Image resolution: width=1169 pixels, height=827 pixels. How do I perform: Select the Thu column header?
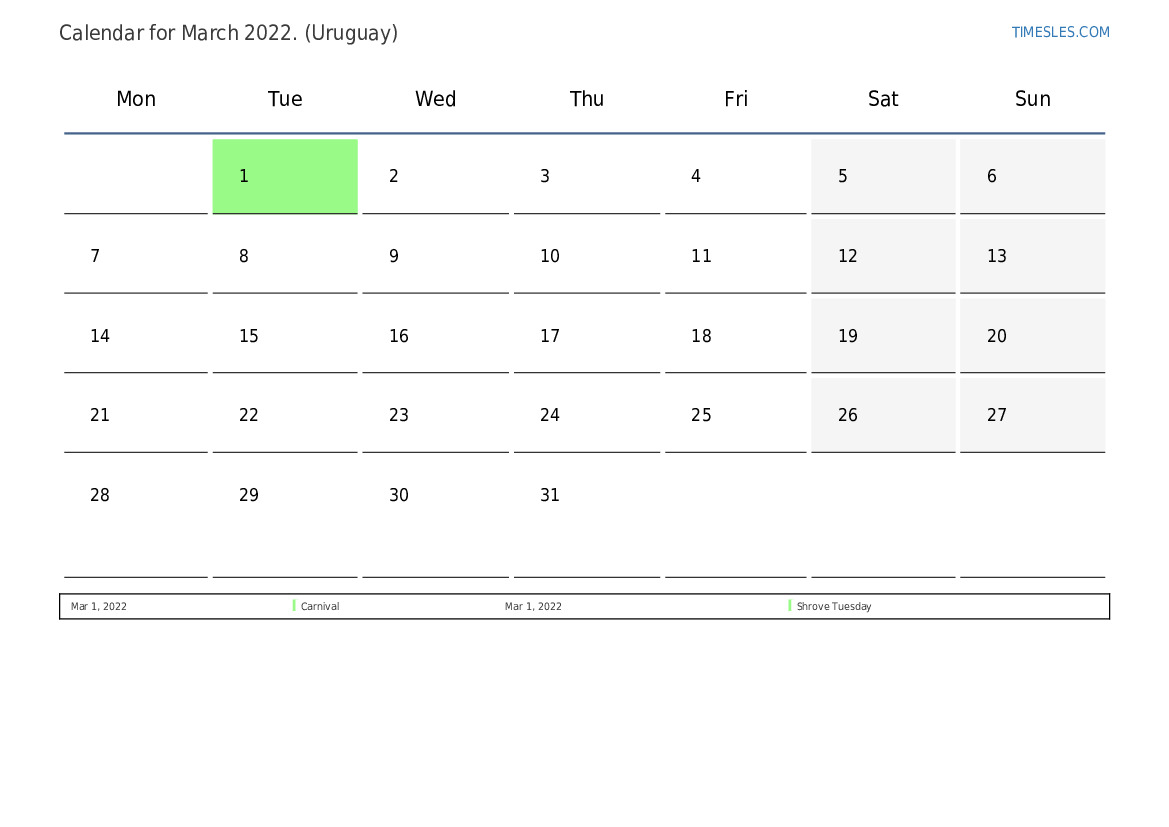pos(587,99)
